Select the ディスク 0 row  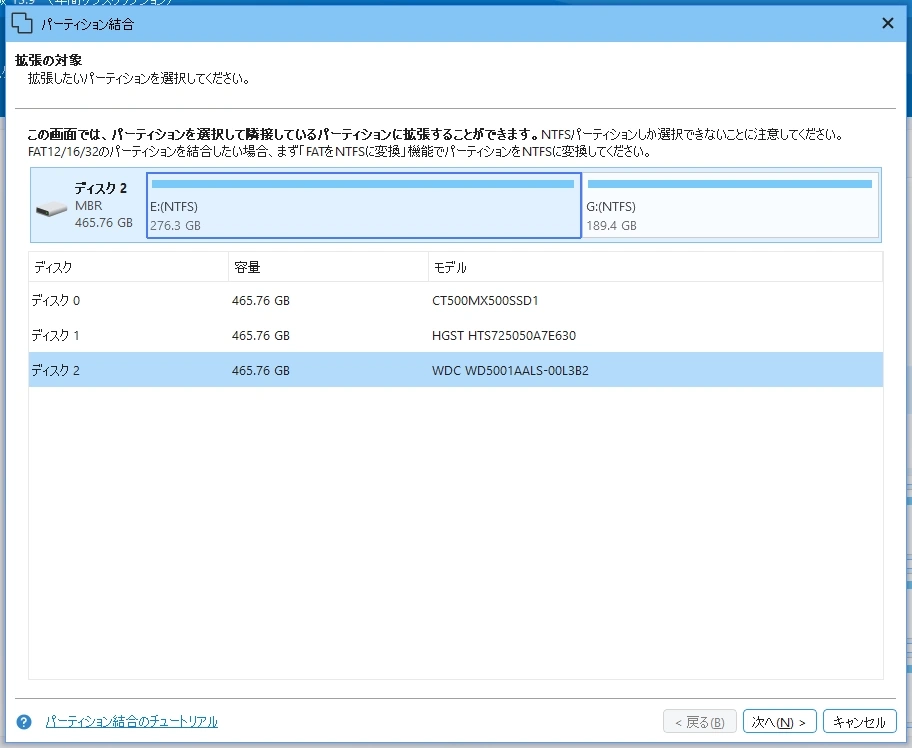pos(455,300)
